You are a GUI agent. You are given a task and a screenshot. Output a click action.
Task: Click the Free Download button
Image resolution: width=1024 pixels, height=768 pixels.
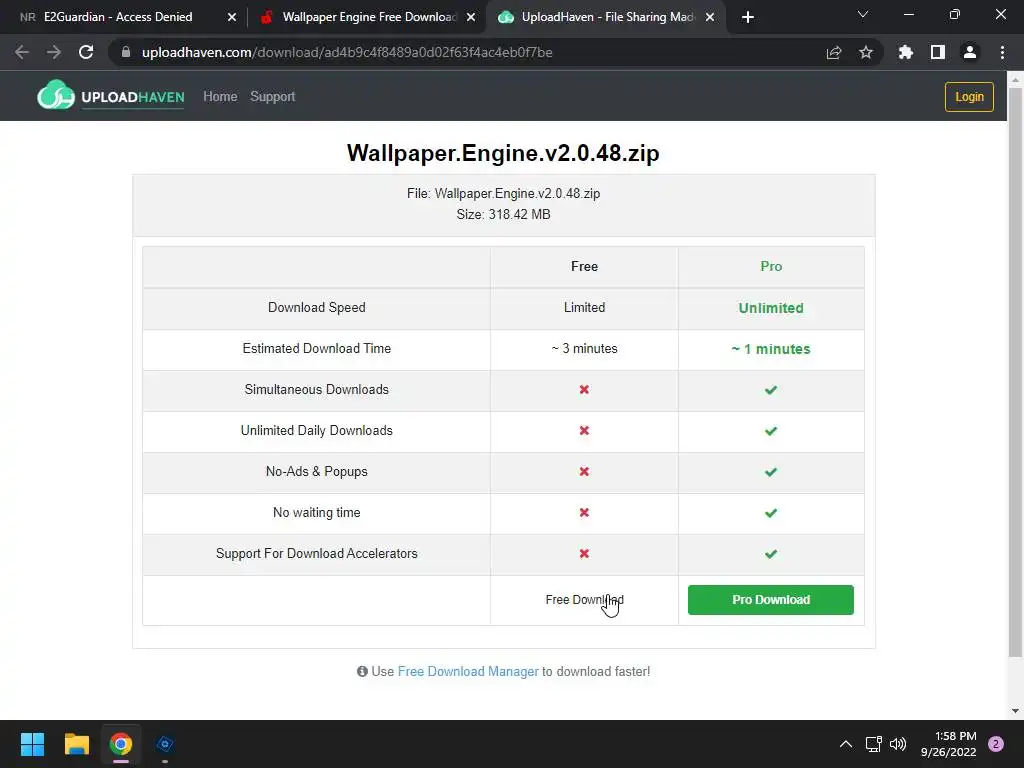coord(584,600)
